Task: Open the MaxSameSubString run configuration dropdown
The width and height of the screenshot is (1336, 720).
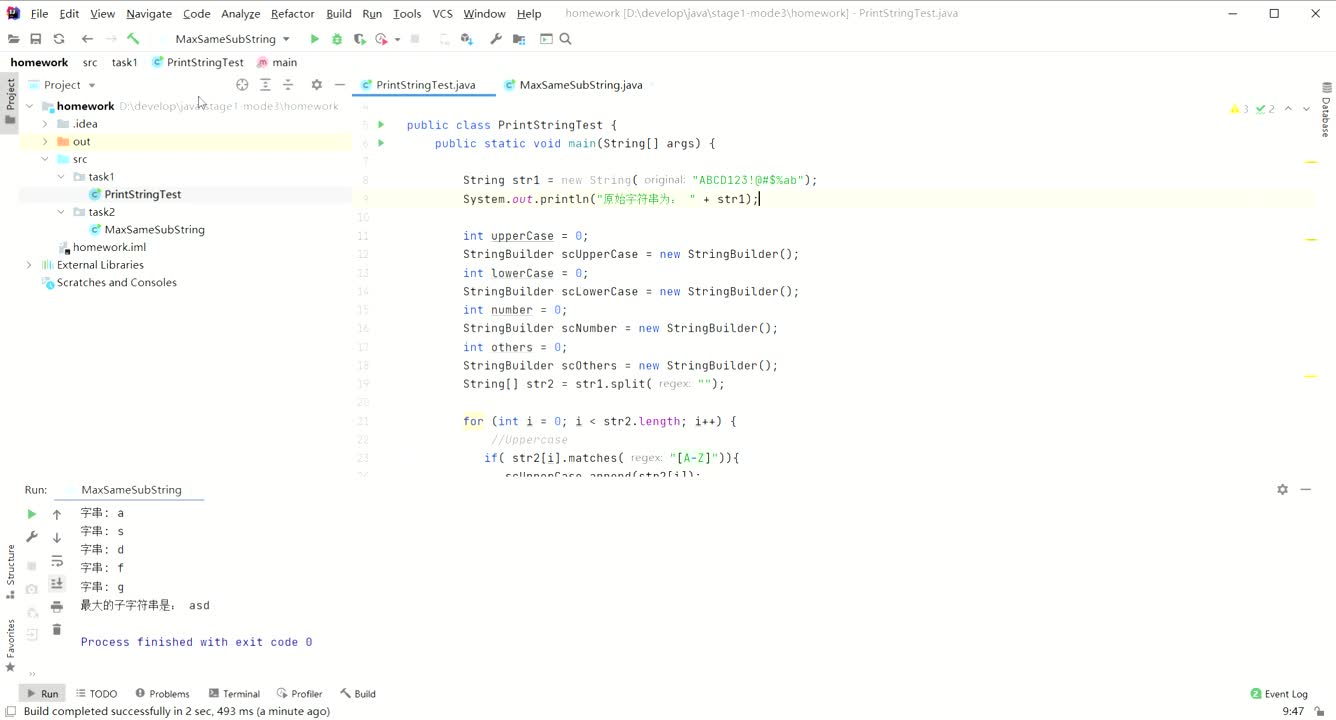Action: (232, 39)
